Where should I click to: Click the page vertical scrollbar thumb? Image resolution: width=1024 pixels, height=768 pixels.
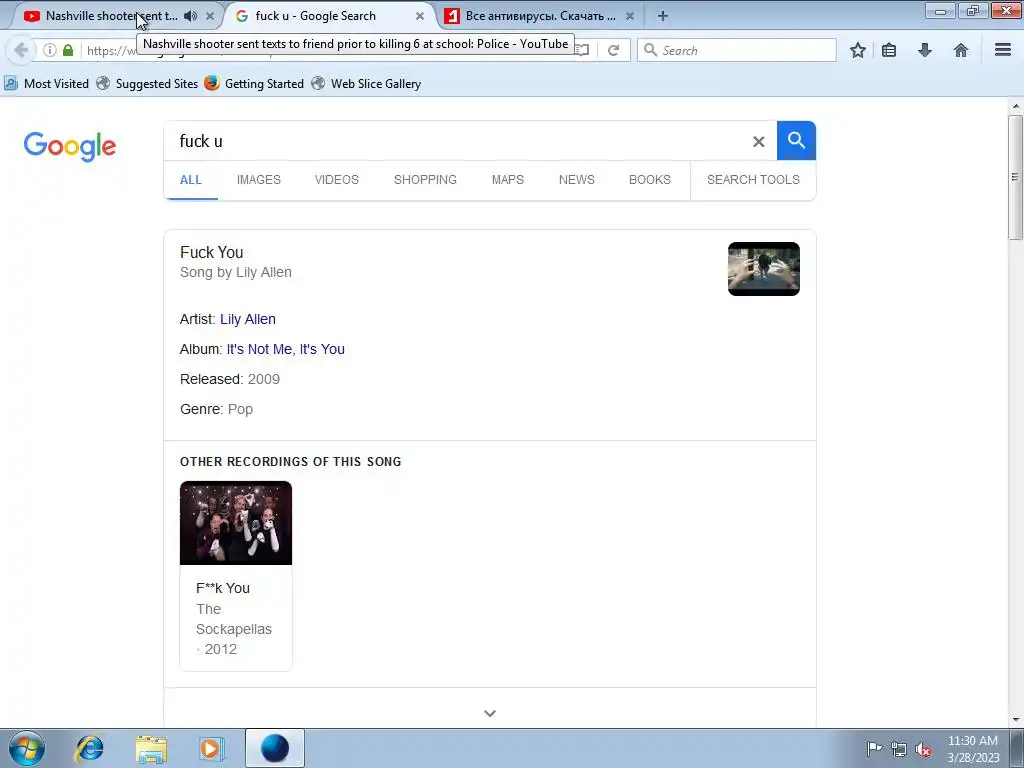click(1015, 178)
